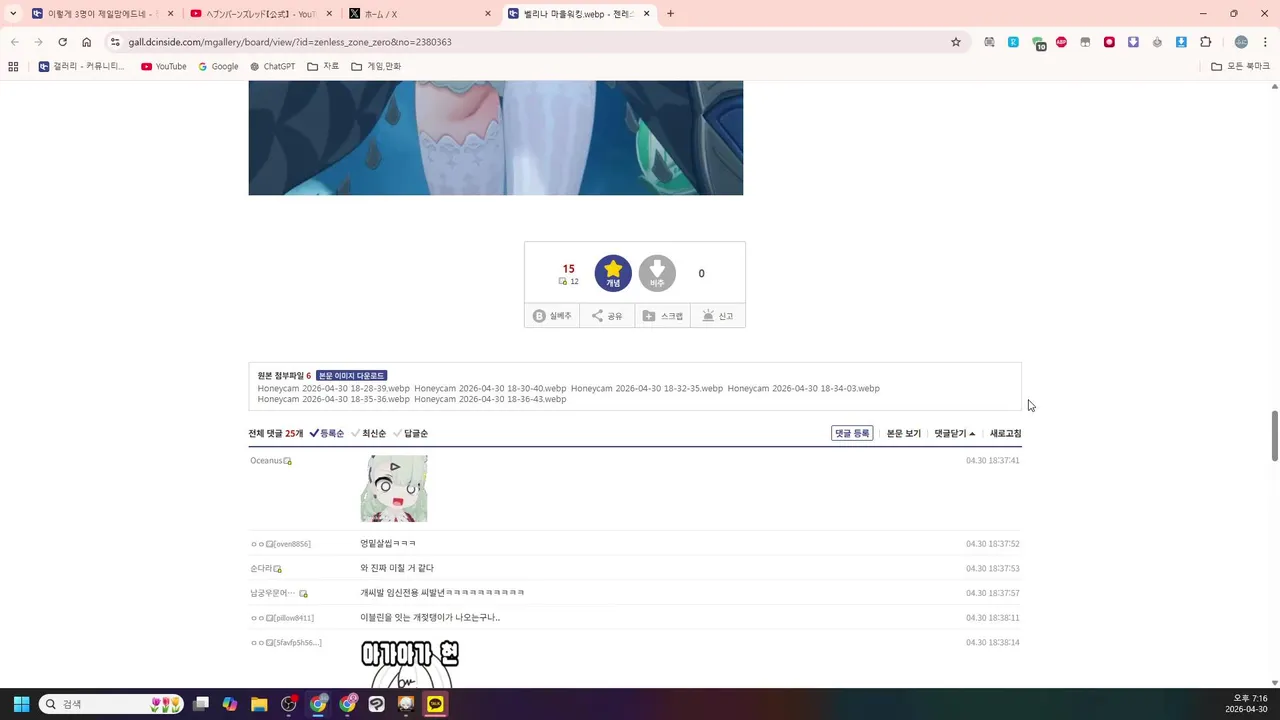Click the taskbar 검색 search box

tap(112, 704)
